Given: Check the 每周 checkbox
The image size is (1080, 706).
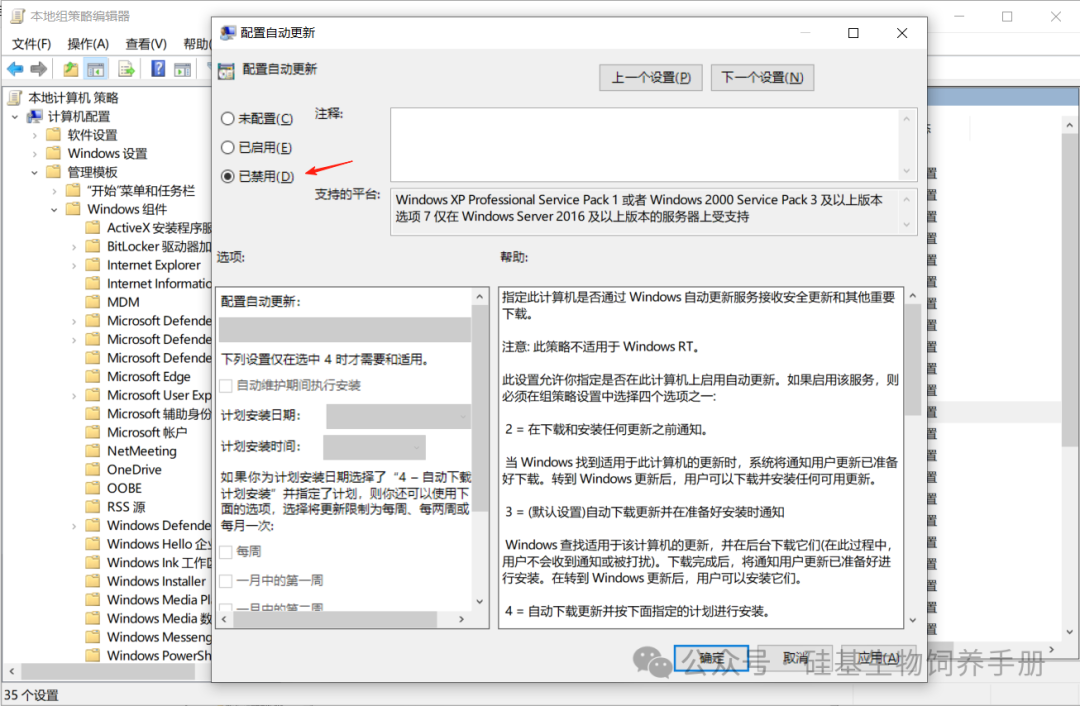Looking at the screenshot, I should 226,552.
